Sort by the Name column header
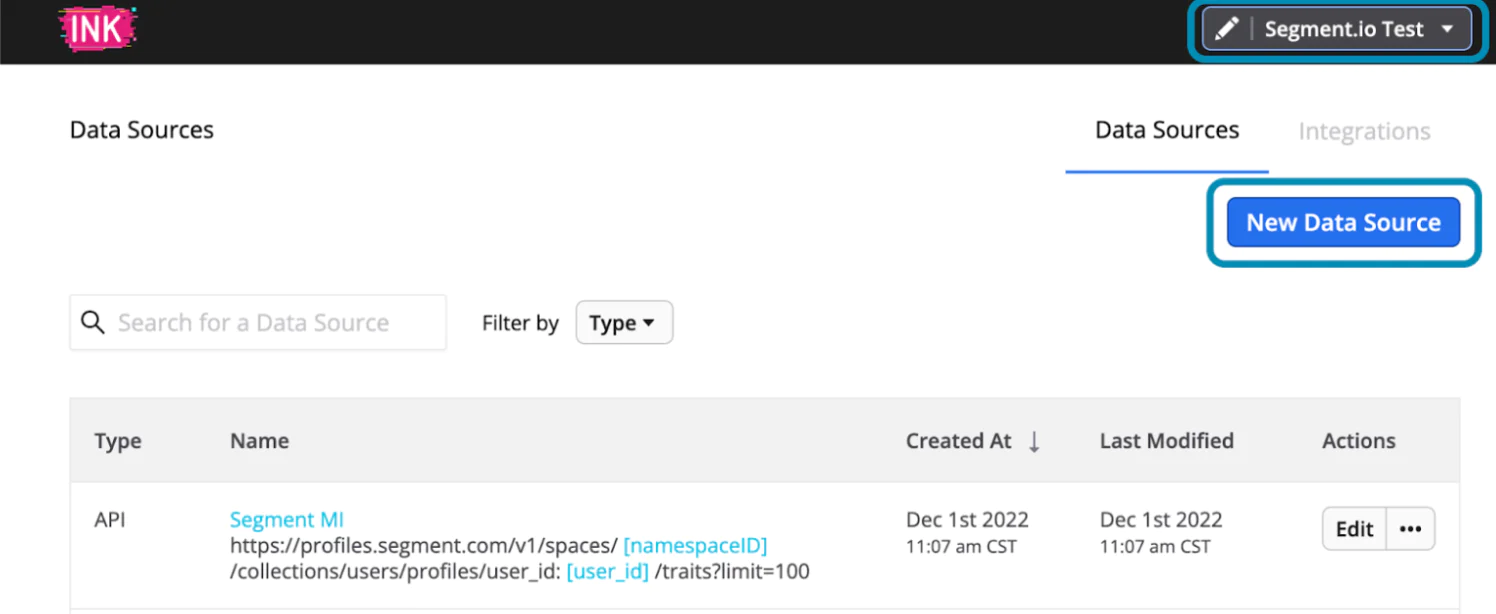The width and height of the screenshot is (1496, 614). pos(259,441)
